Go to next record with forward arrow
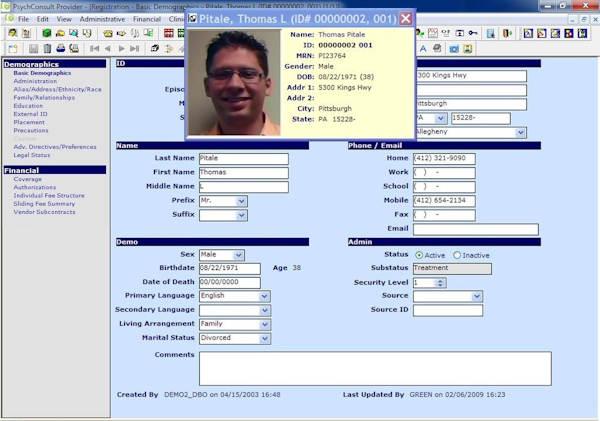This screenshot has height=421, width=600. pyautogui.click(x=121, y=48)
